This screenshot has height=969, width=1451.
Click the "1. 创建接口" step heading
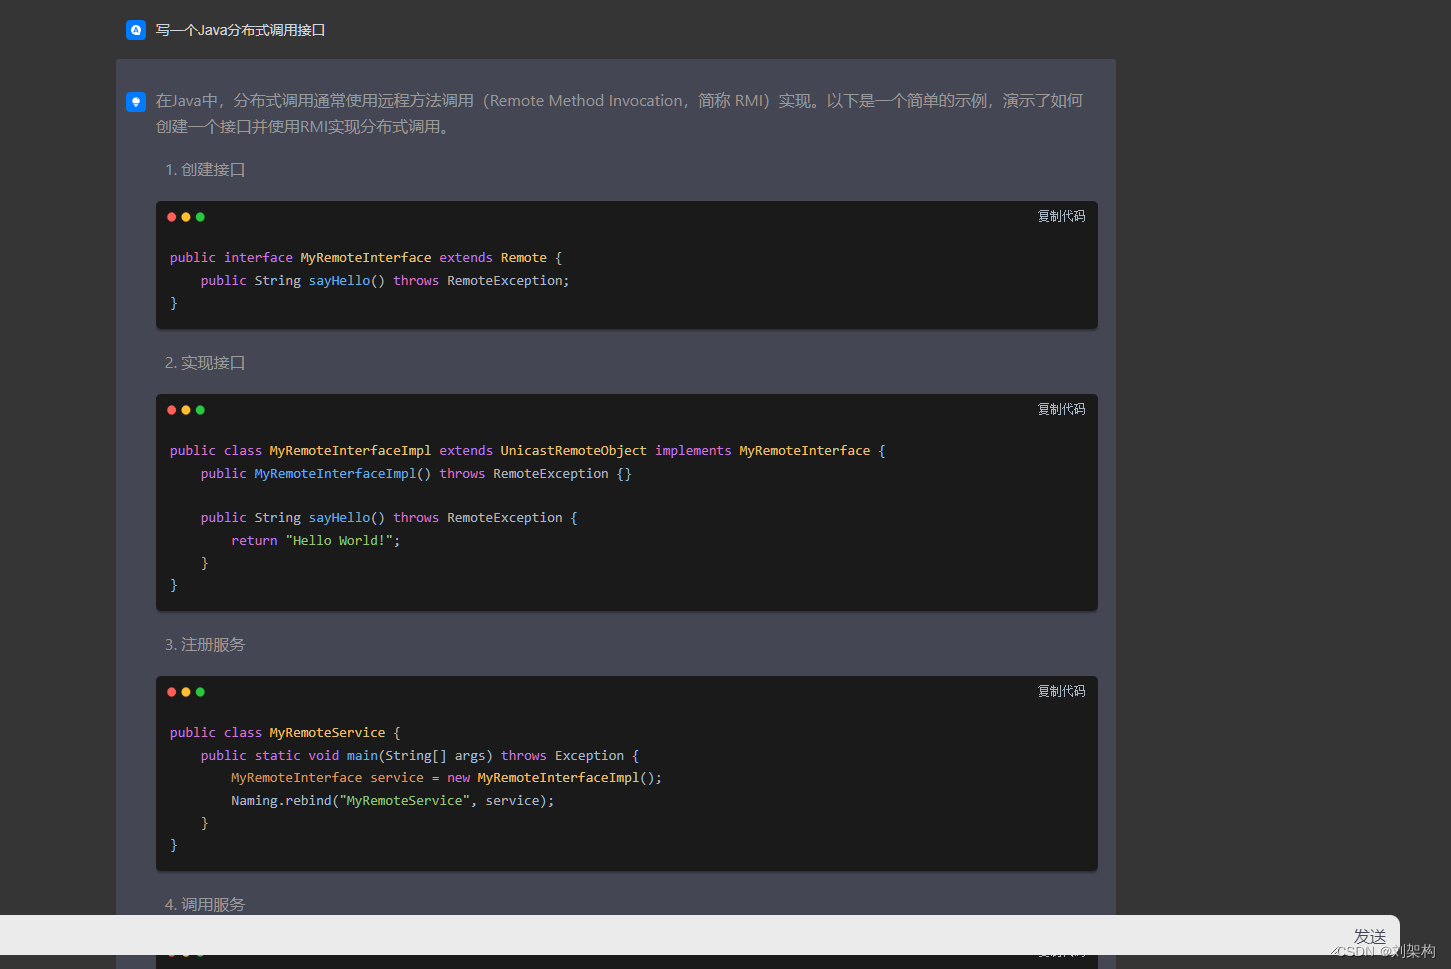click(x=205, y=170)
